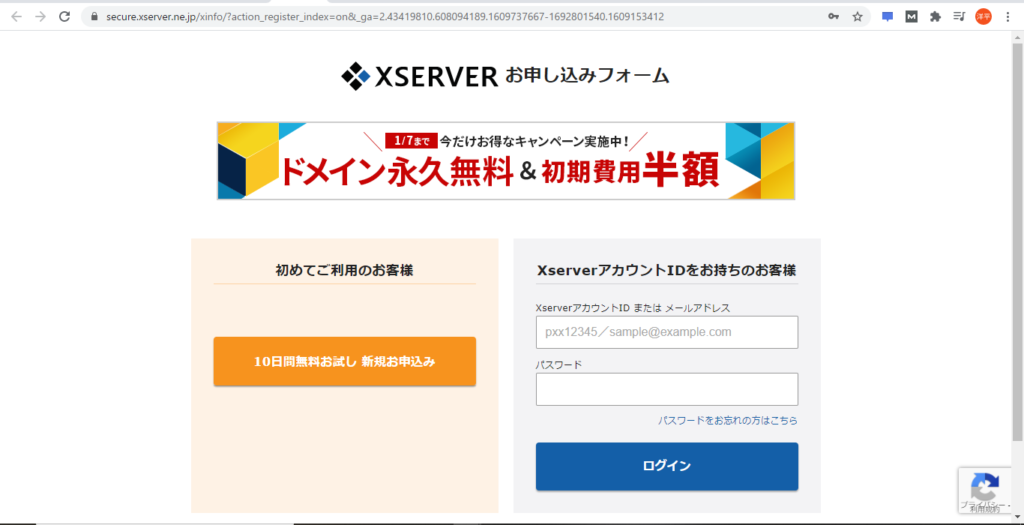Reload the page with the refresh icon
The height and width of the screenshot is (525, 1024).
point(64,17)
